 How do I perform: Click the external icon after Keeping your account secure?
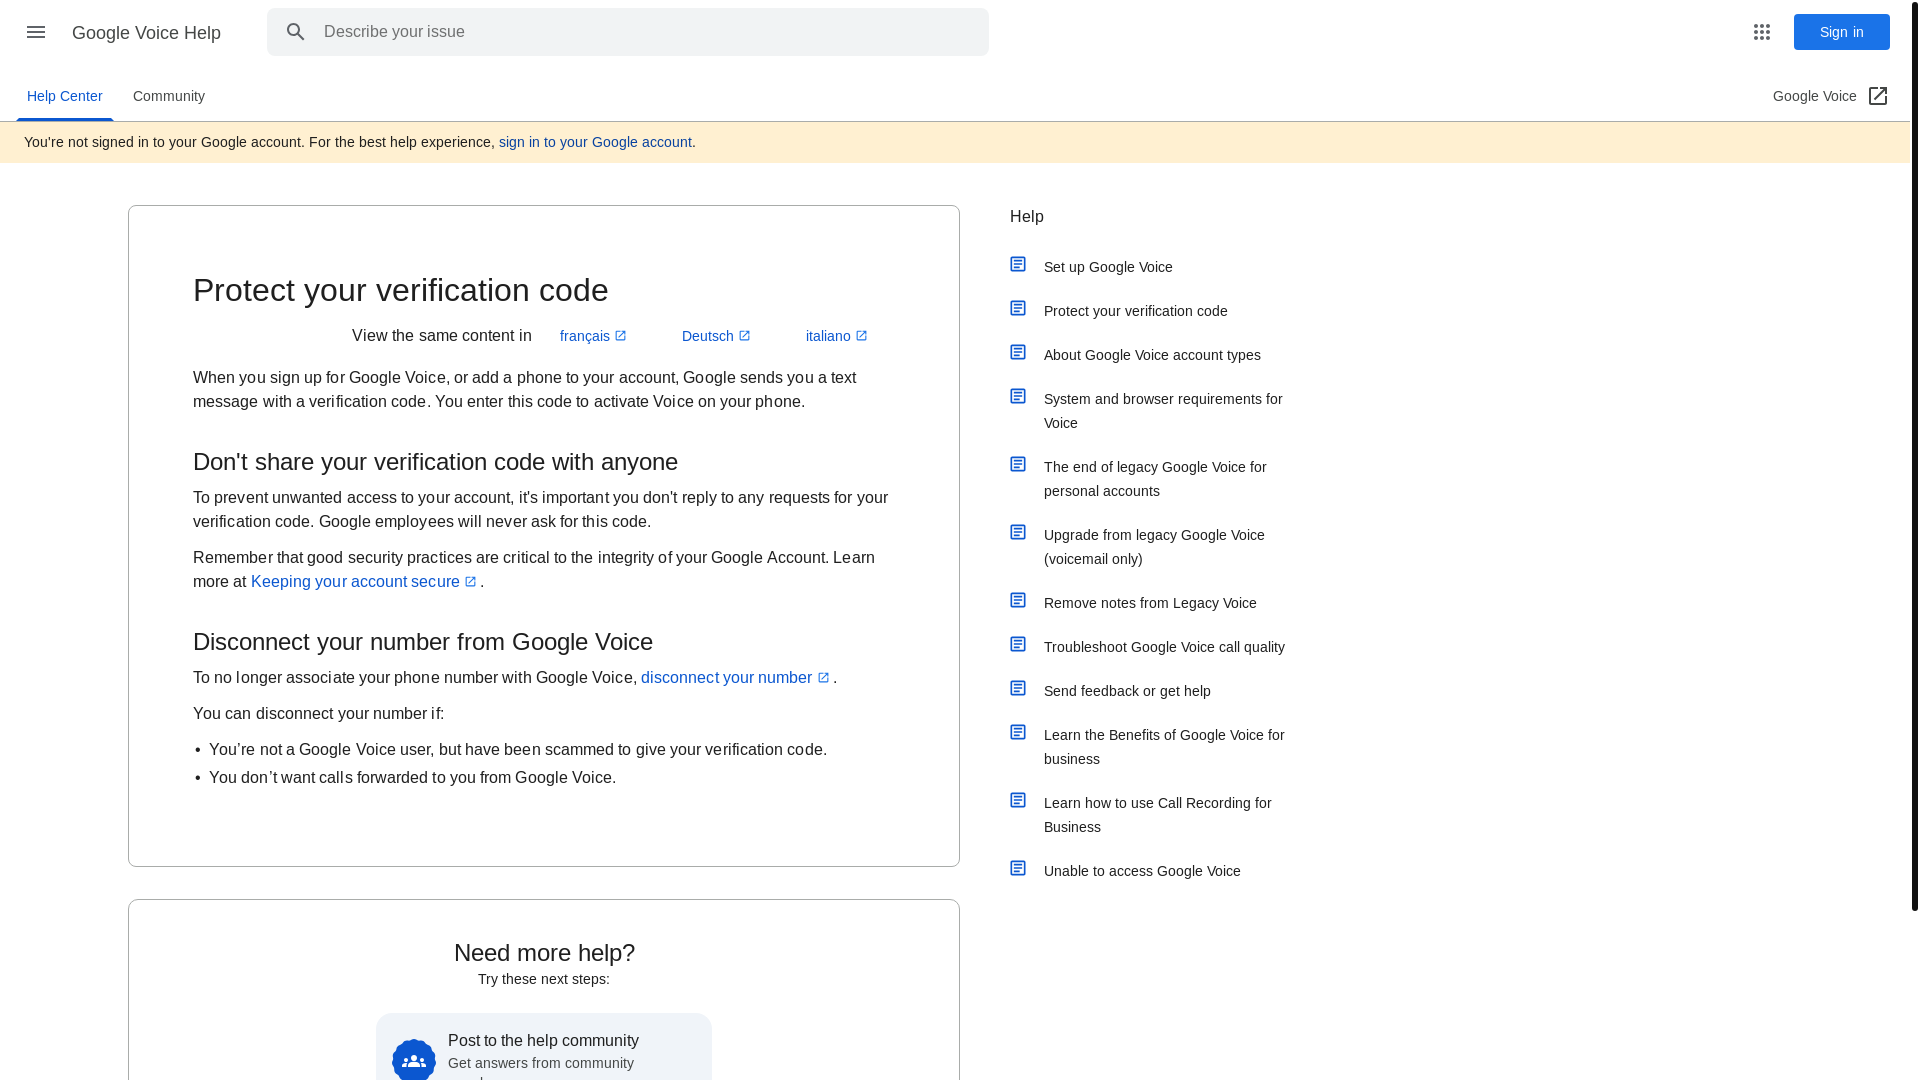point(470,581)
